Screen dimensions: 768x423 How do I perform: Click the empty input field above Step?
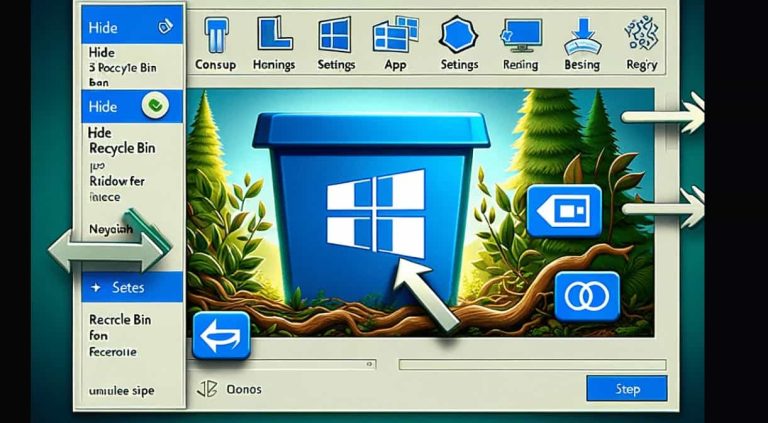click(532, 364)
